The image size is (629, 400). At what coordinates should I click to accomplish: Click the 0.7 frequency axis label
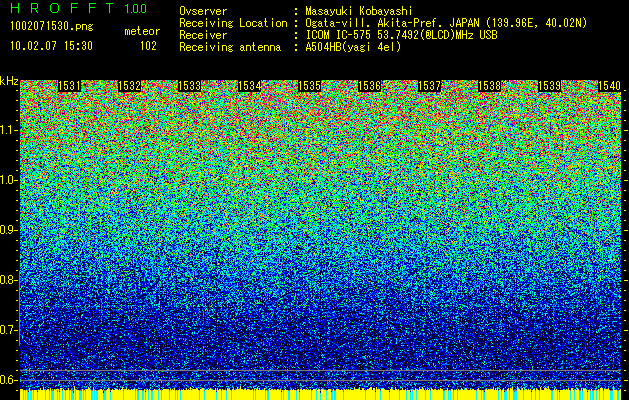point(9,330)
